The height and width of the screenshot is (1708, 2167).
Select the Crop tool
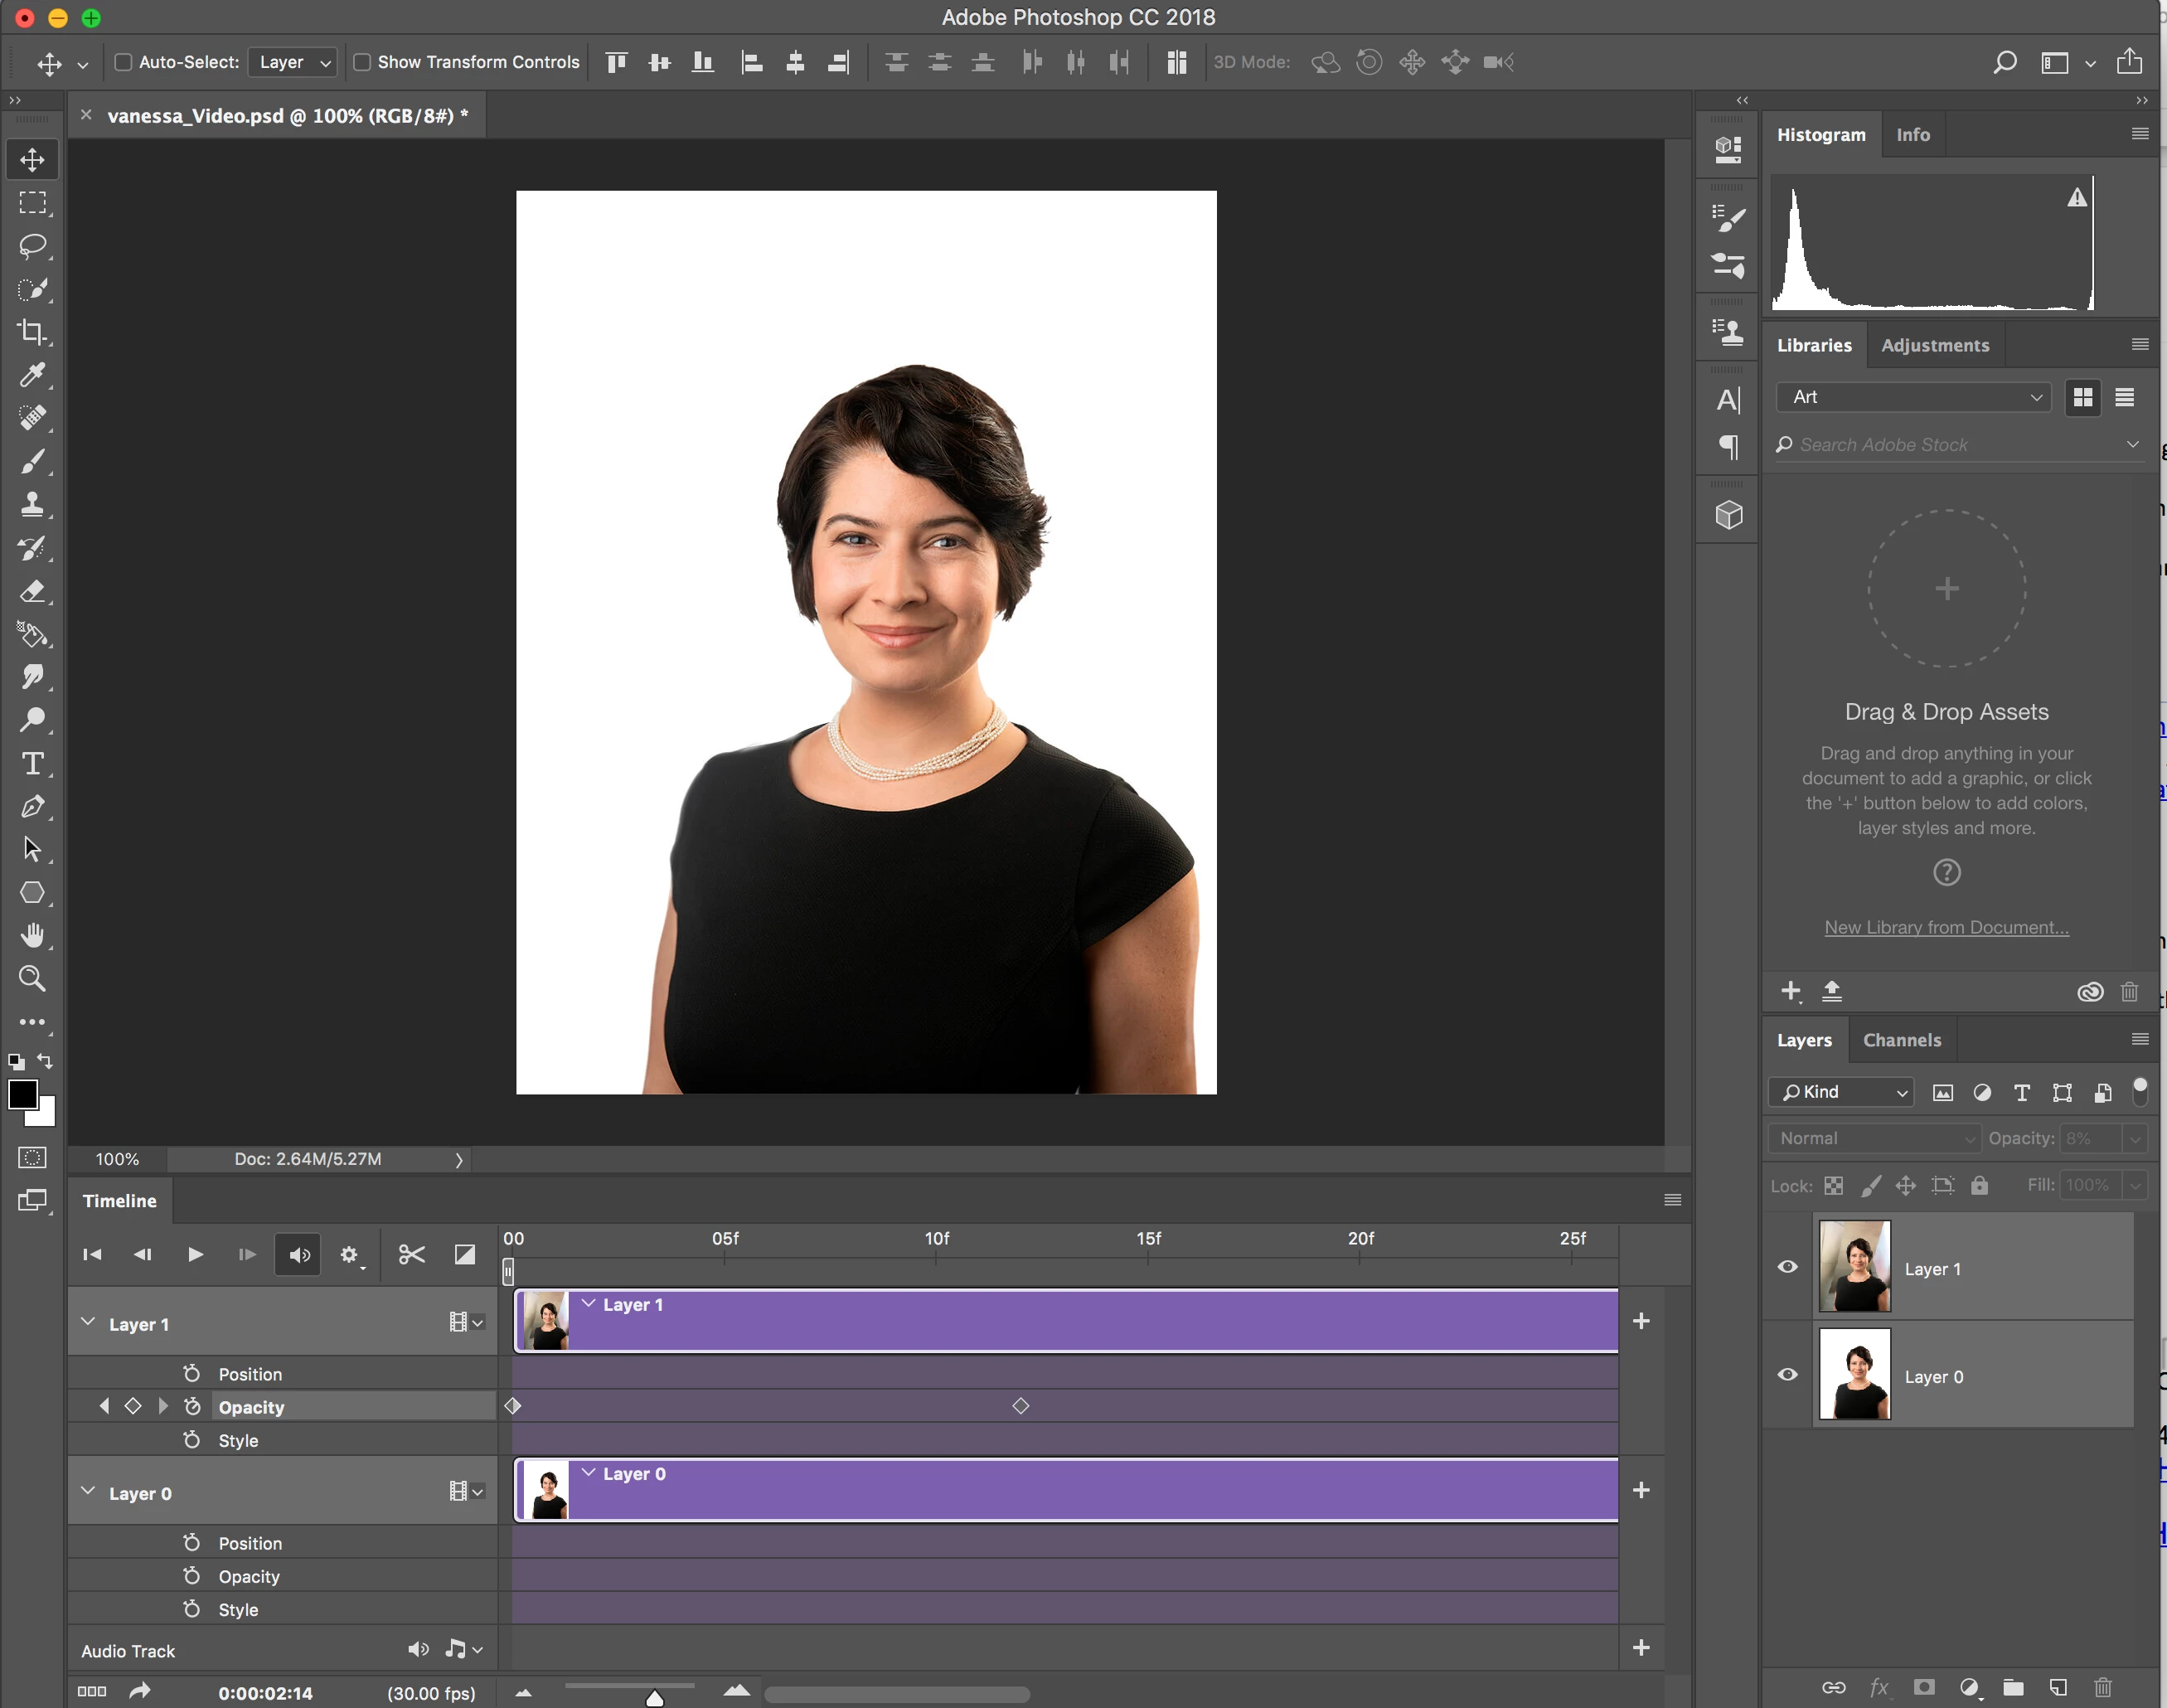point(32,332)
